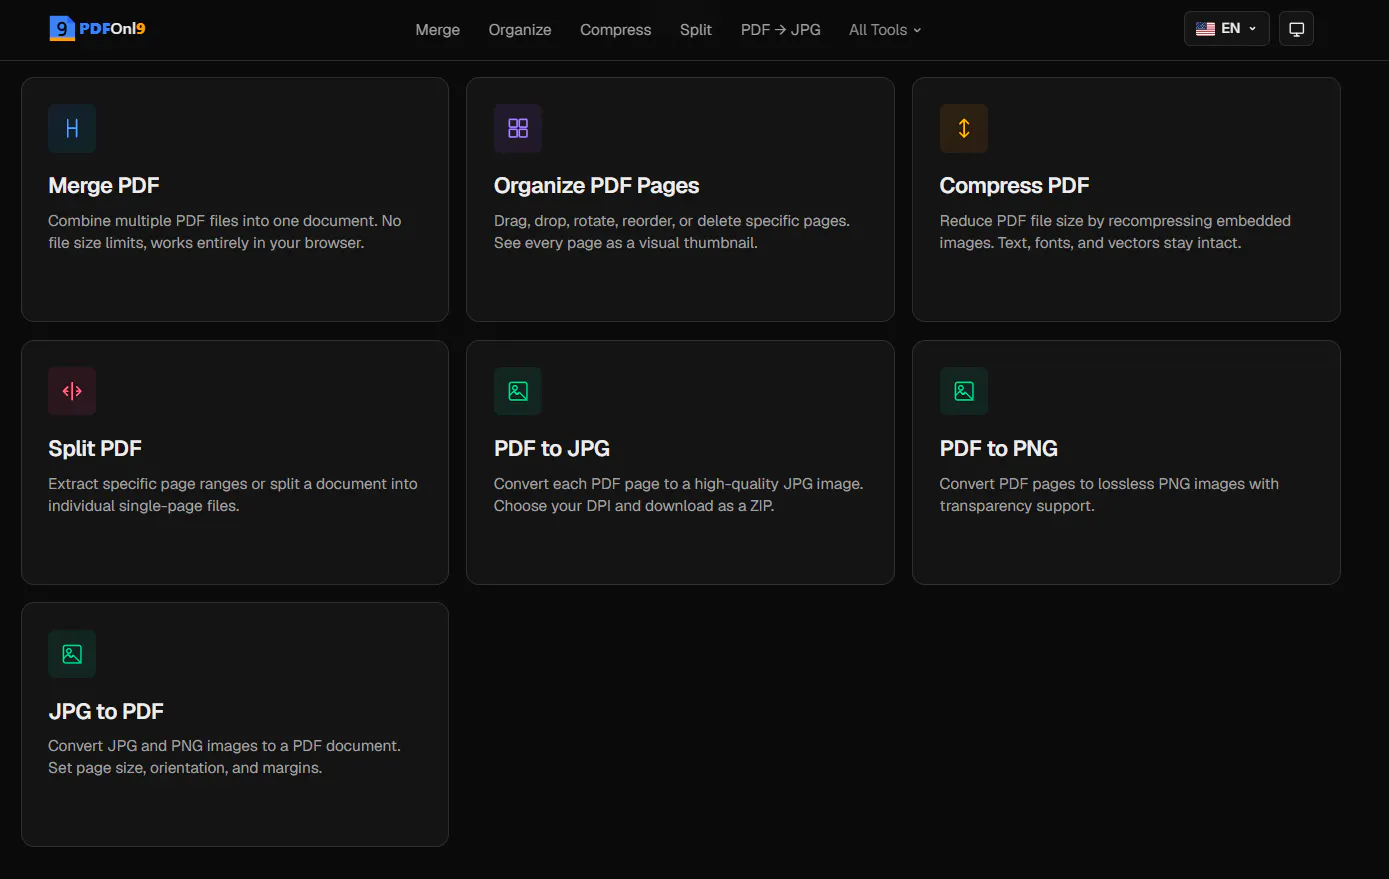
Task: Select Compress in the navigation bar
Action: click(616, 30)
